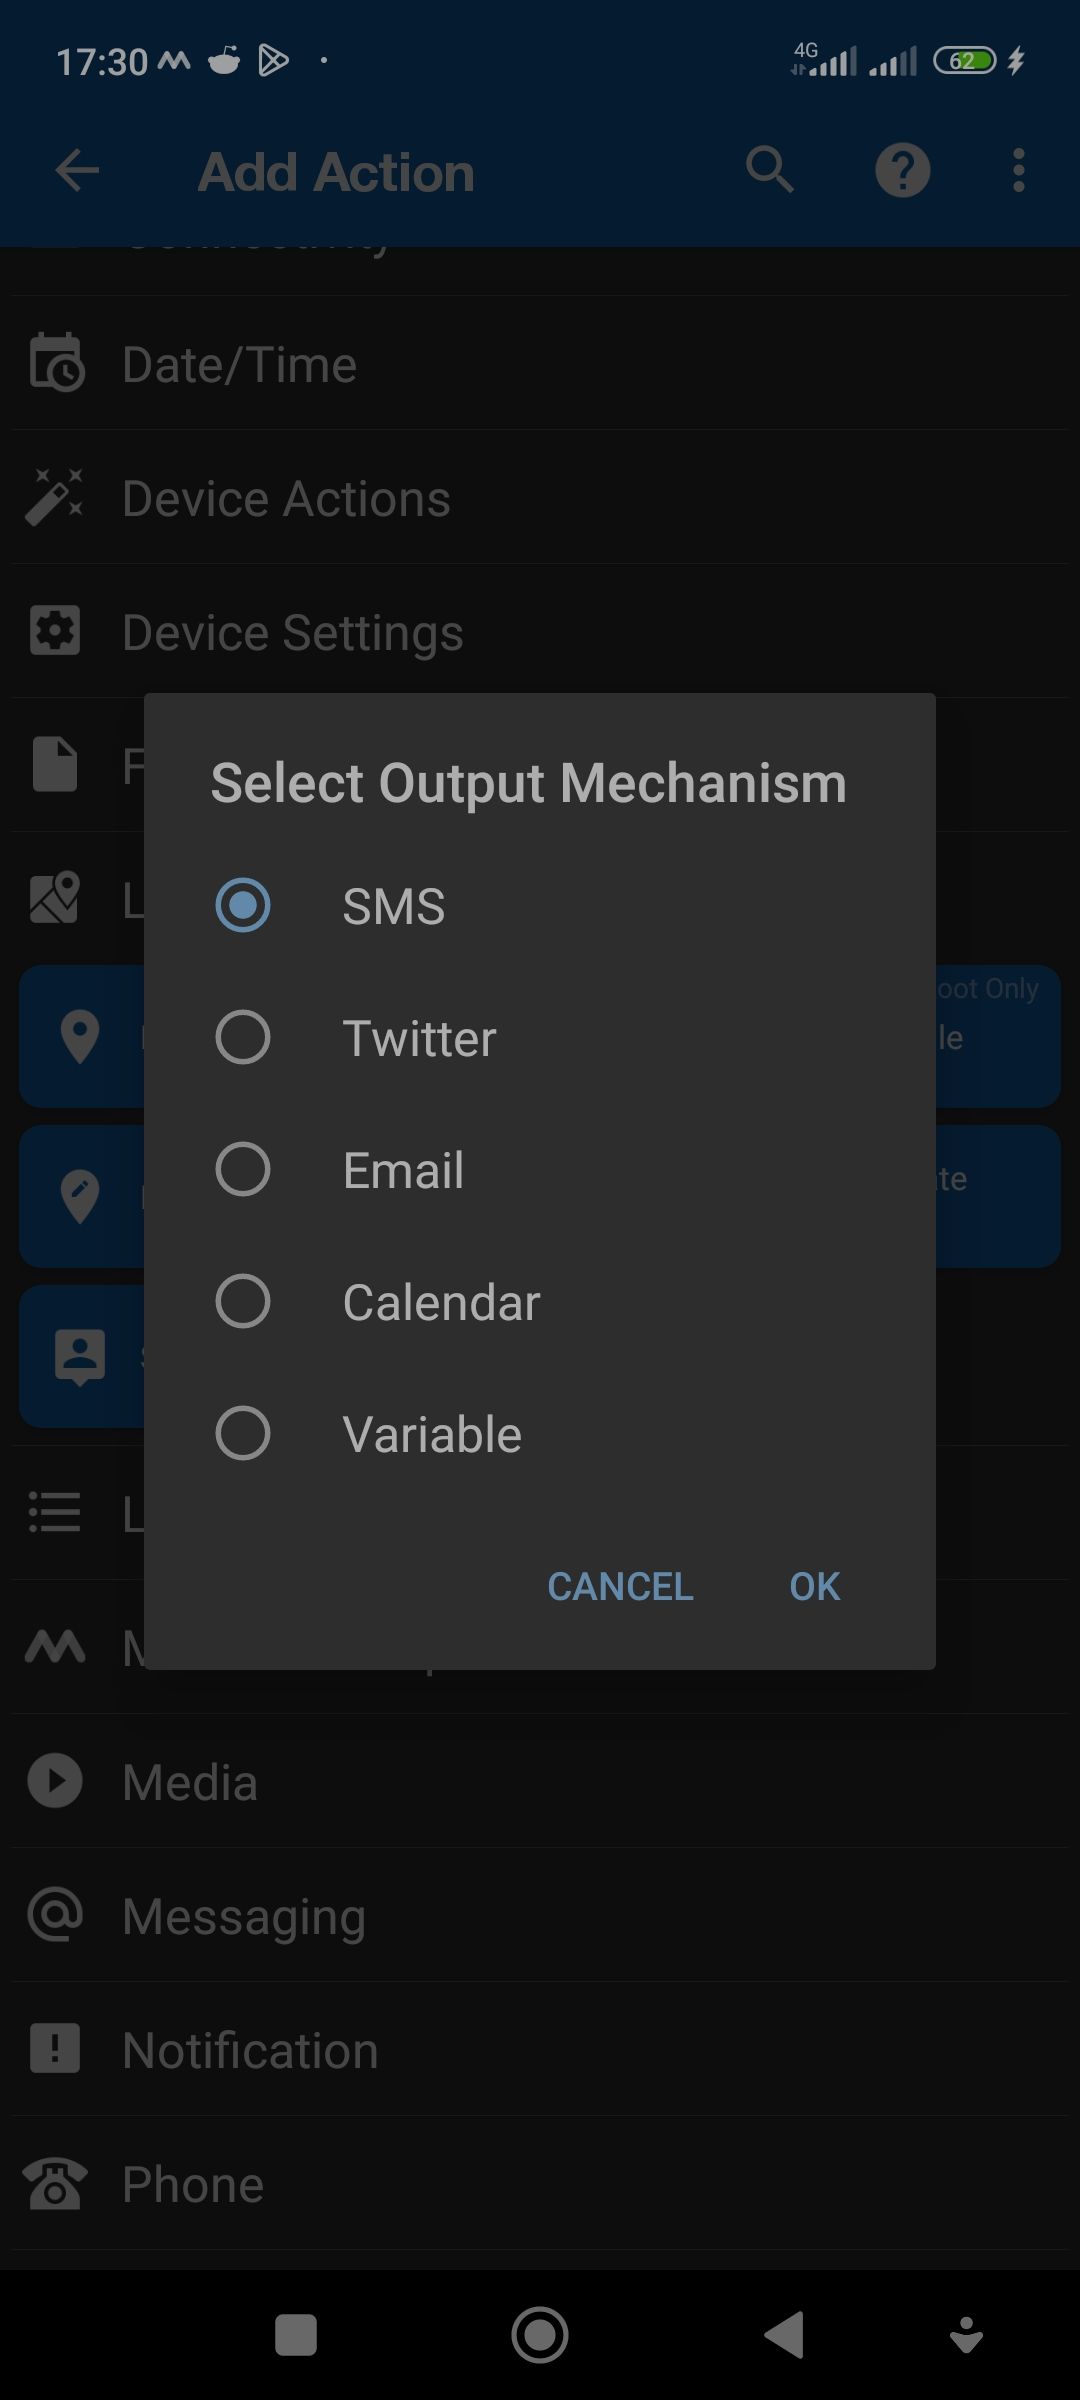The image size is (1080, 2400).
Task: Open search in Add Action screen
Action: [x=770, y=170]
